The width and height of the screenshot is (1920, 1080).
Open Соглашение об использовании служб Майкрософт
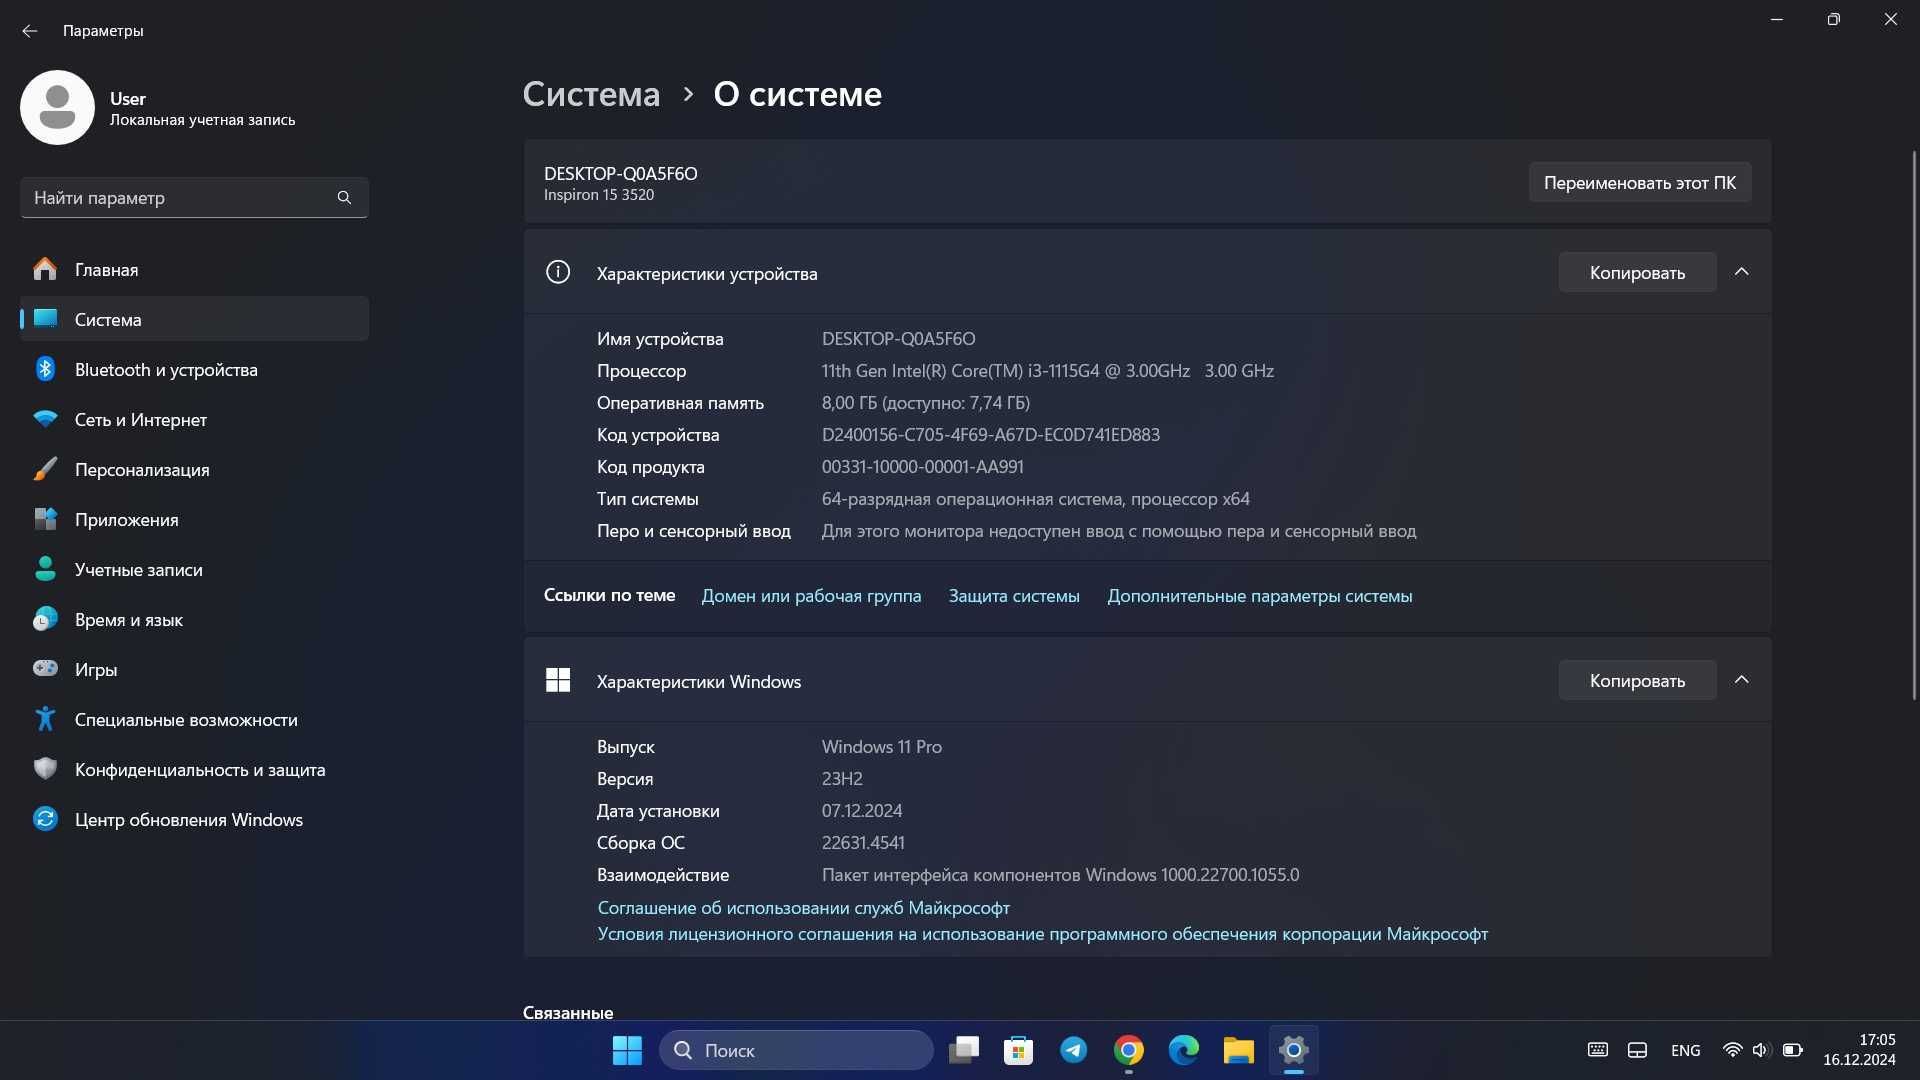click(x=803, y=907)
